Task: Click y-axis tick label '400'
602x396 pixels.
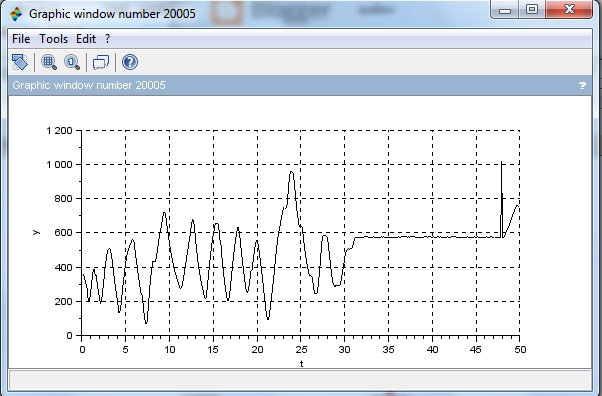Action: (63, 267)
